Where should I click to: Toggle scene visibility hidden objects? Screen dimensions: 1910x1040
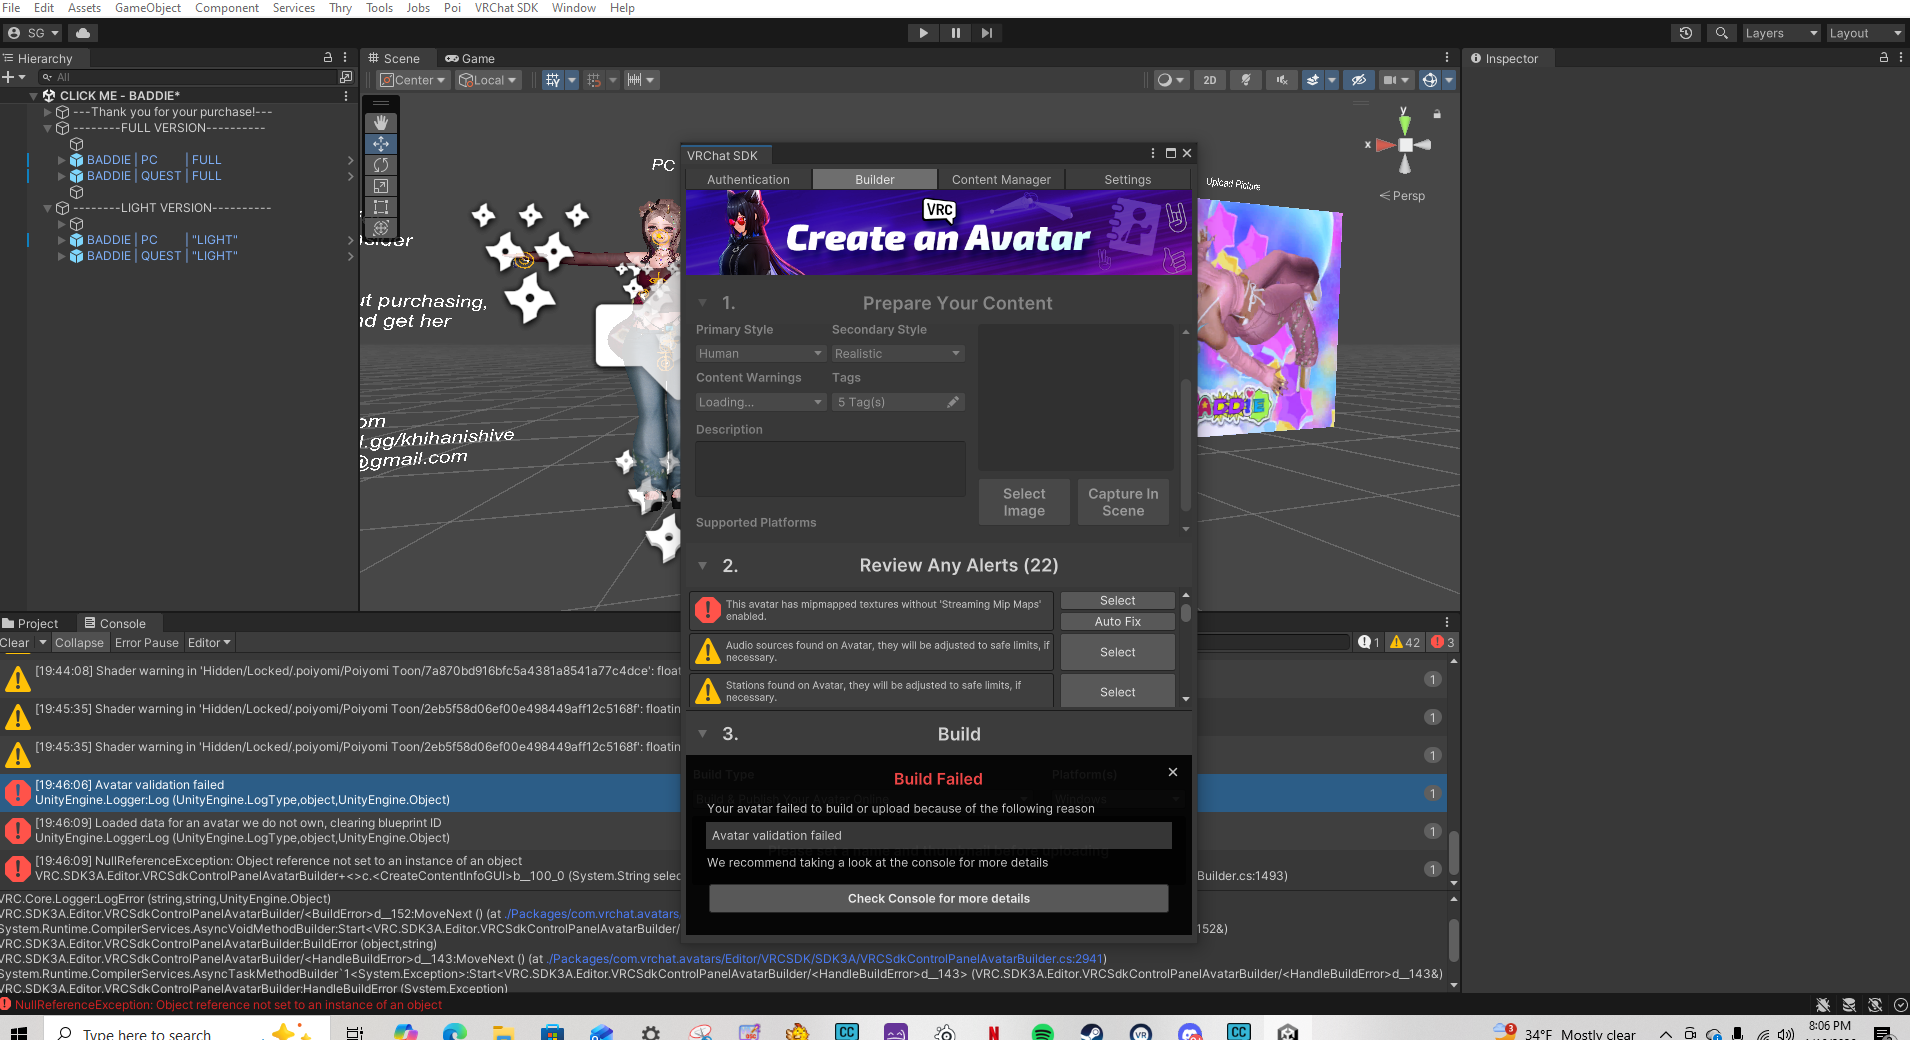click(1358, 80)
